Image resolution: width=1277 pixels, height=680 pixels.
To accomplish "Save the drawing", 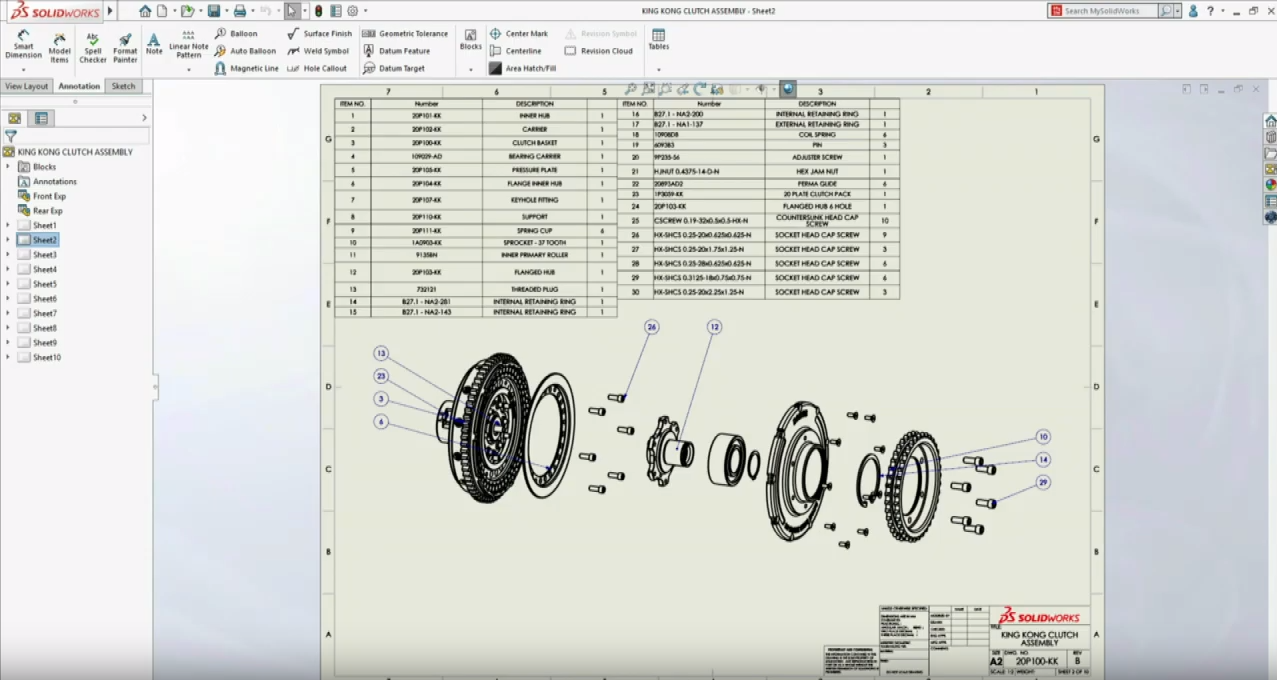I will [213, 11].
